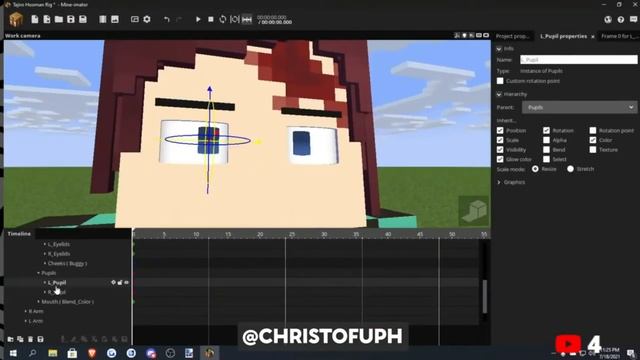Expand the L Arm timeline item

tap(26, 321)
